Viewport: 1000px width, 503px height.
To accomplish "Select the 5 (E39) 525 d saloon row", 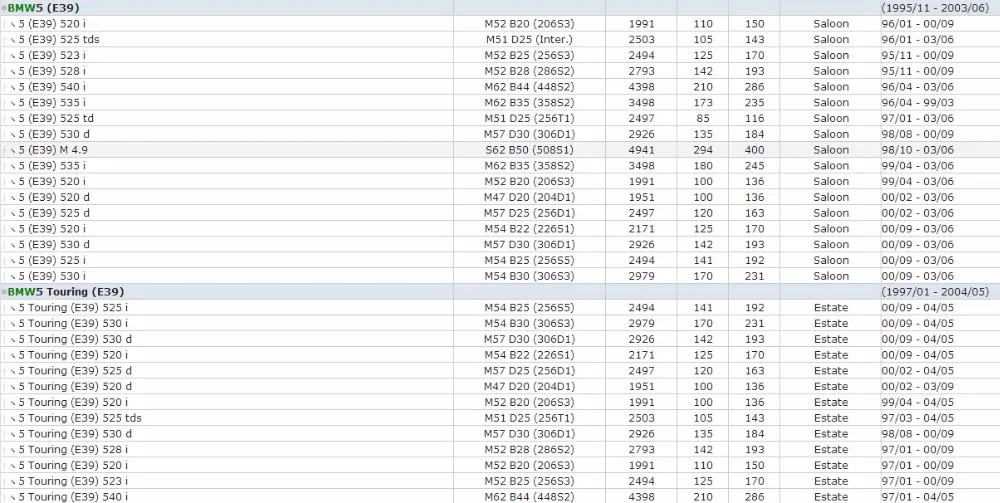I will [x=500, y=213].
